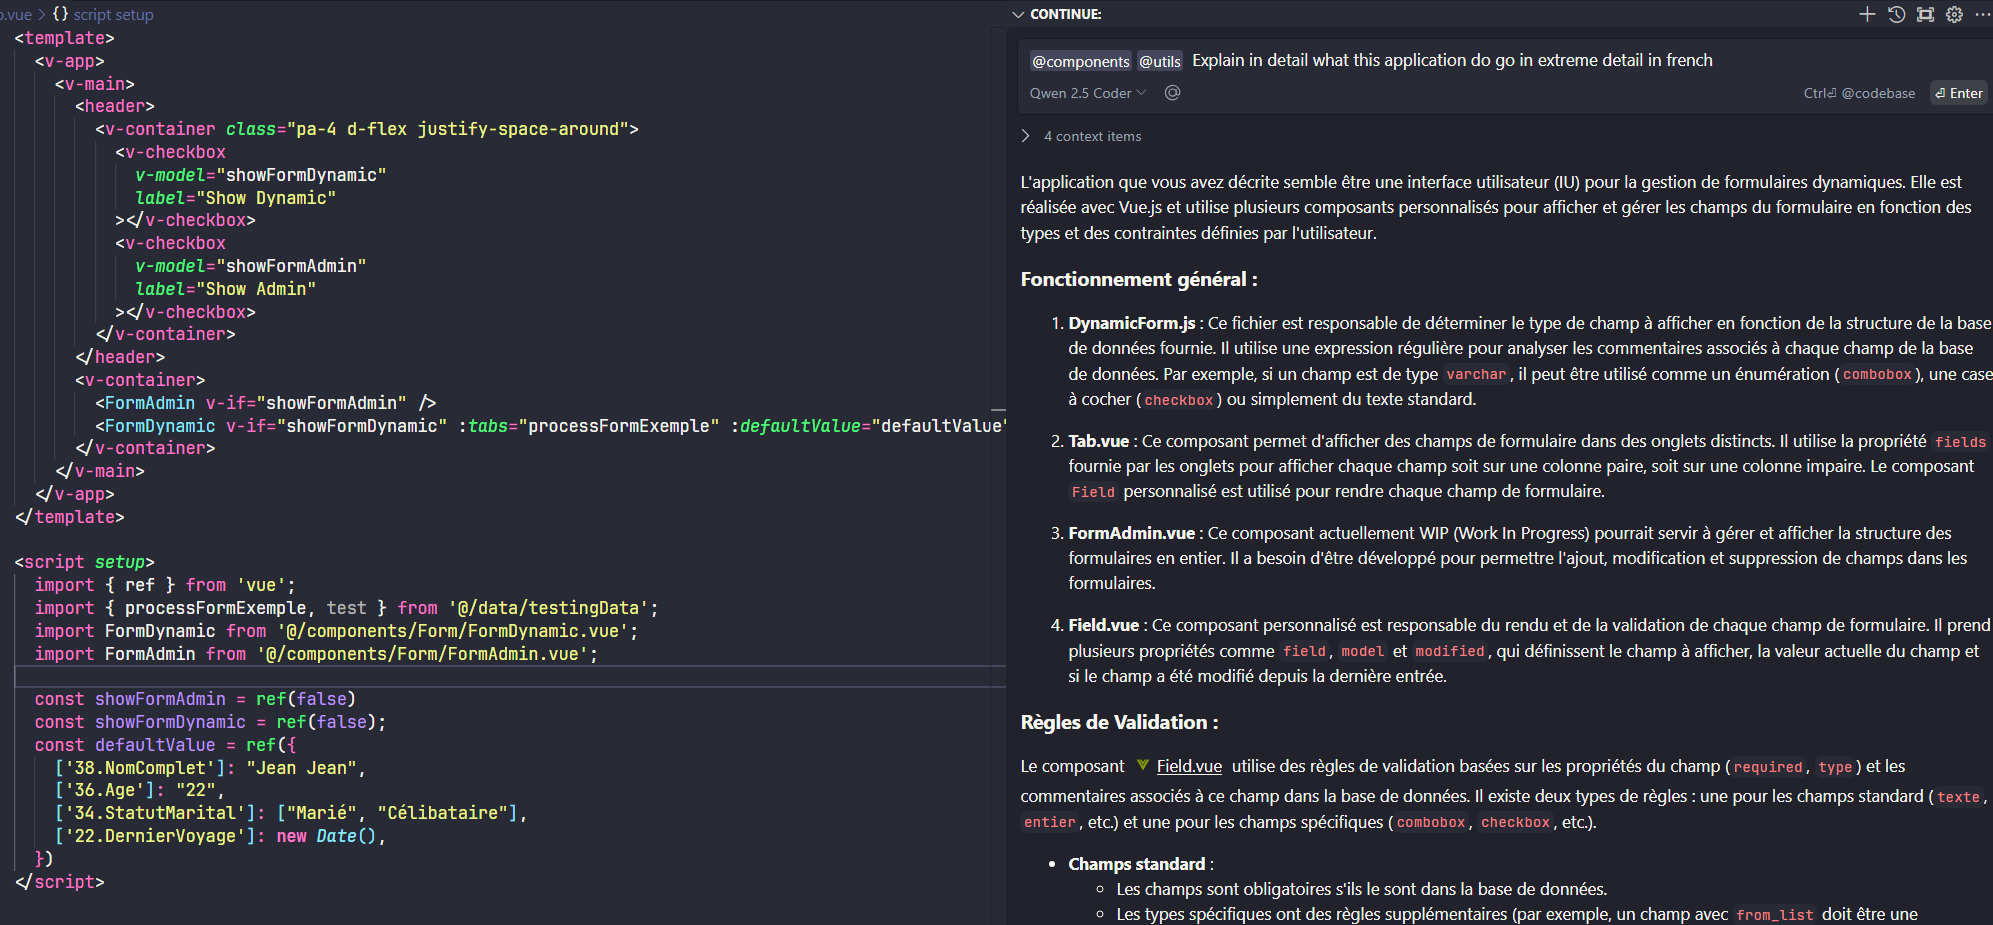Toggle Continue full screen view
This screenshot has width=1993, height=925.
point(1925,14)
